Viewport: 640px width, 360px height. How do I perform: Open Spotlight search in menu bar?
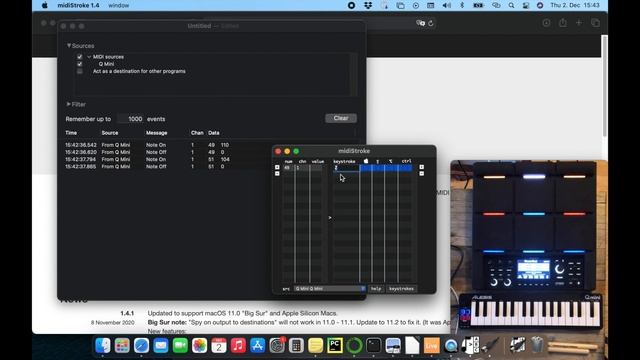511,5
